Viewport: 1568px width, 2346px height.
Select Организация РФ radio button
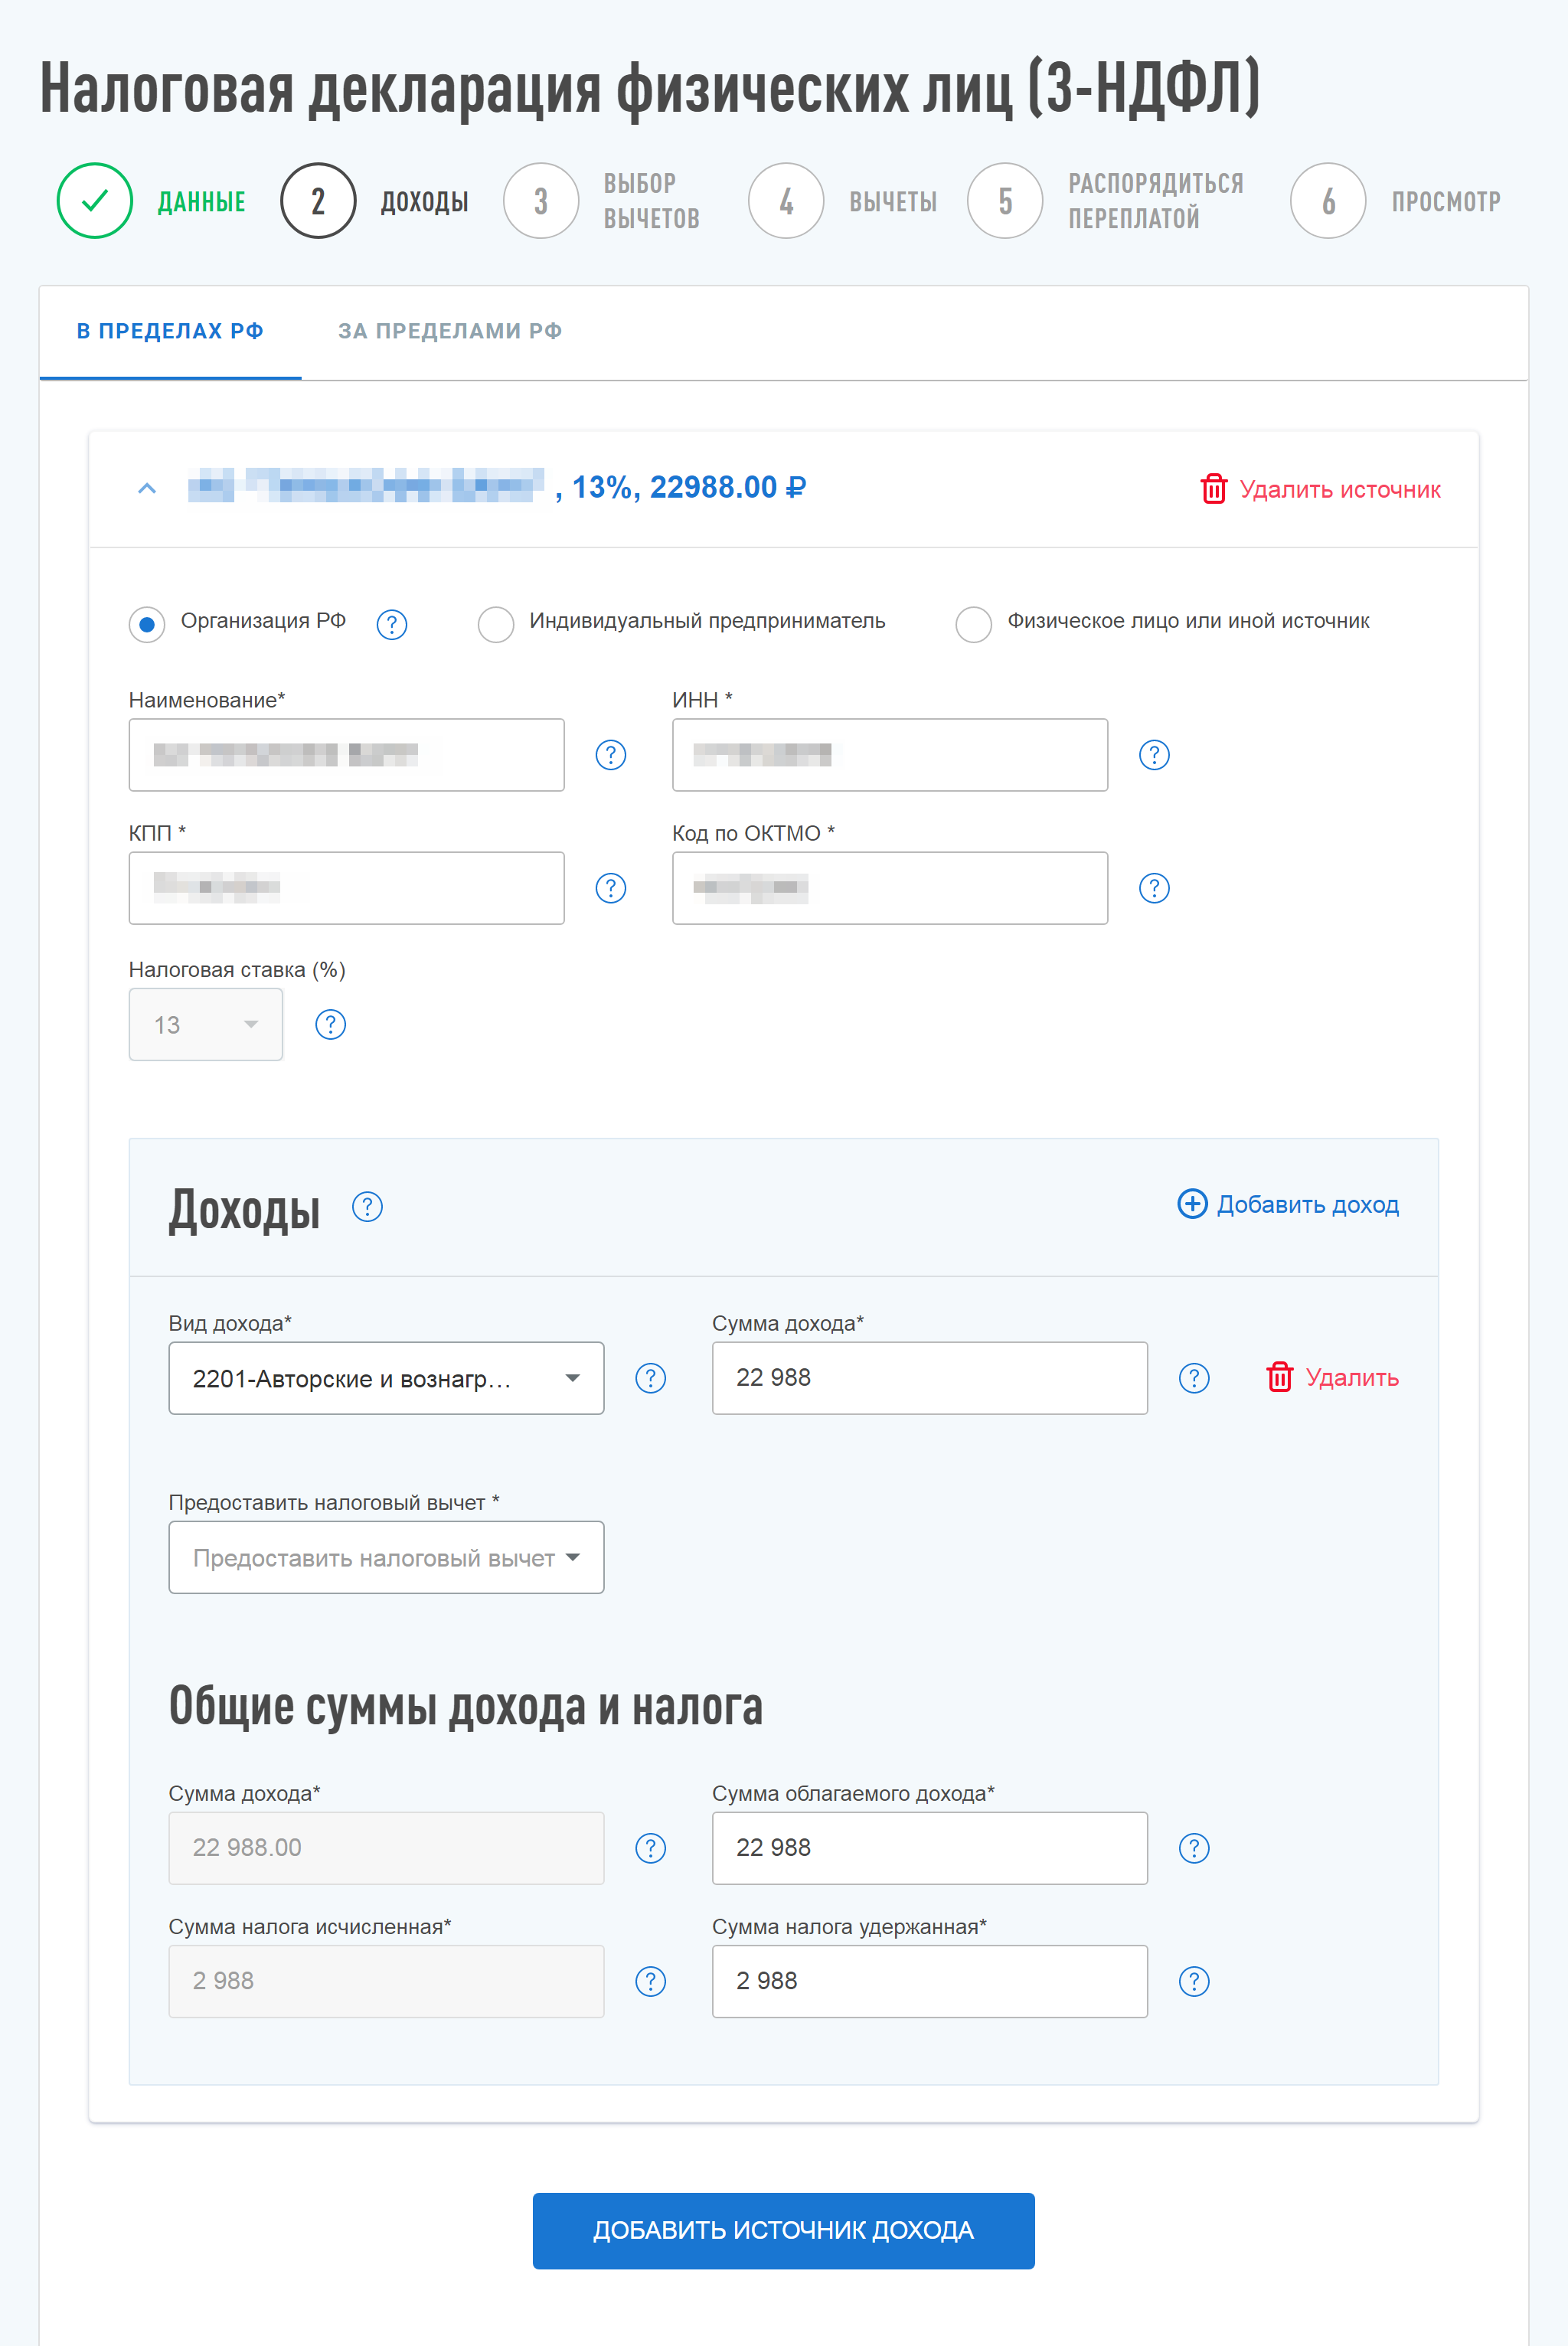coord(147,624)
